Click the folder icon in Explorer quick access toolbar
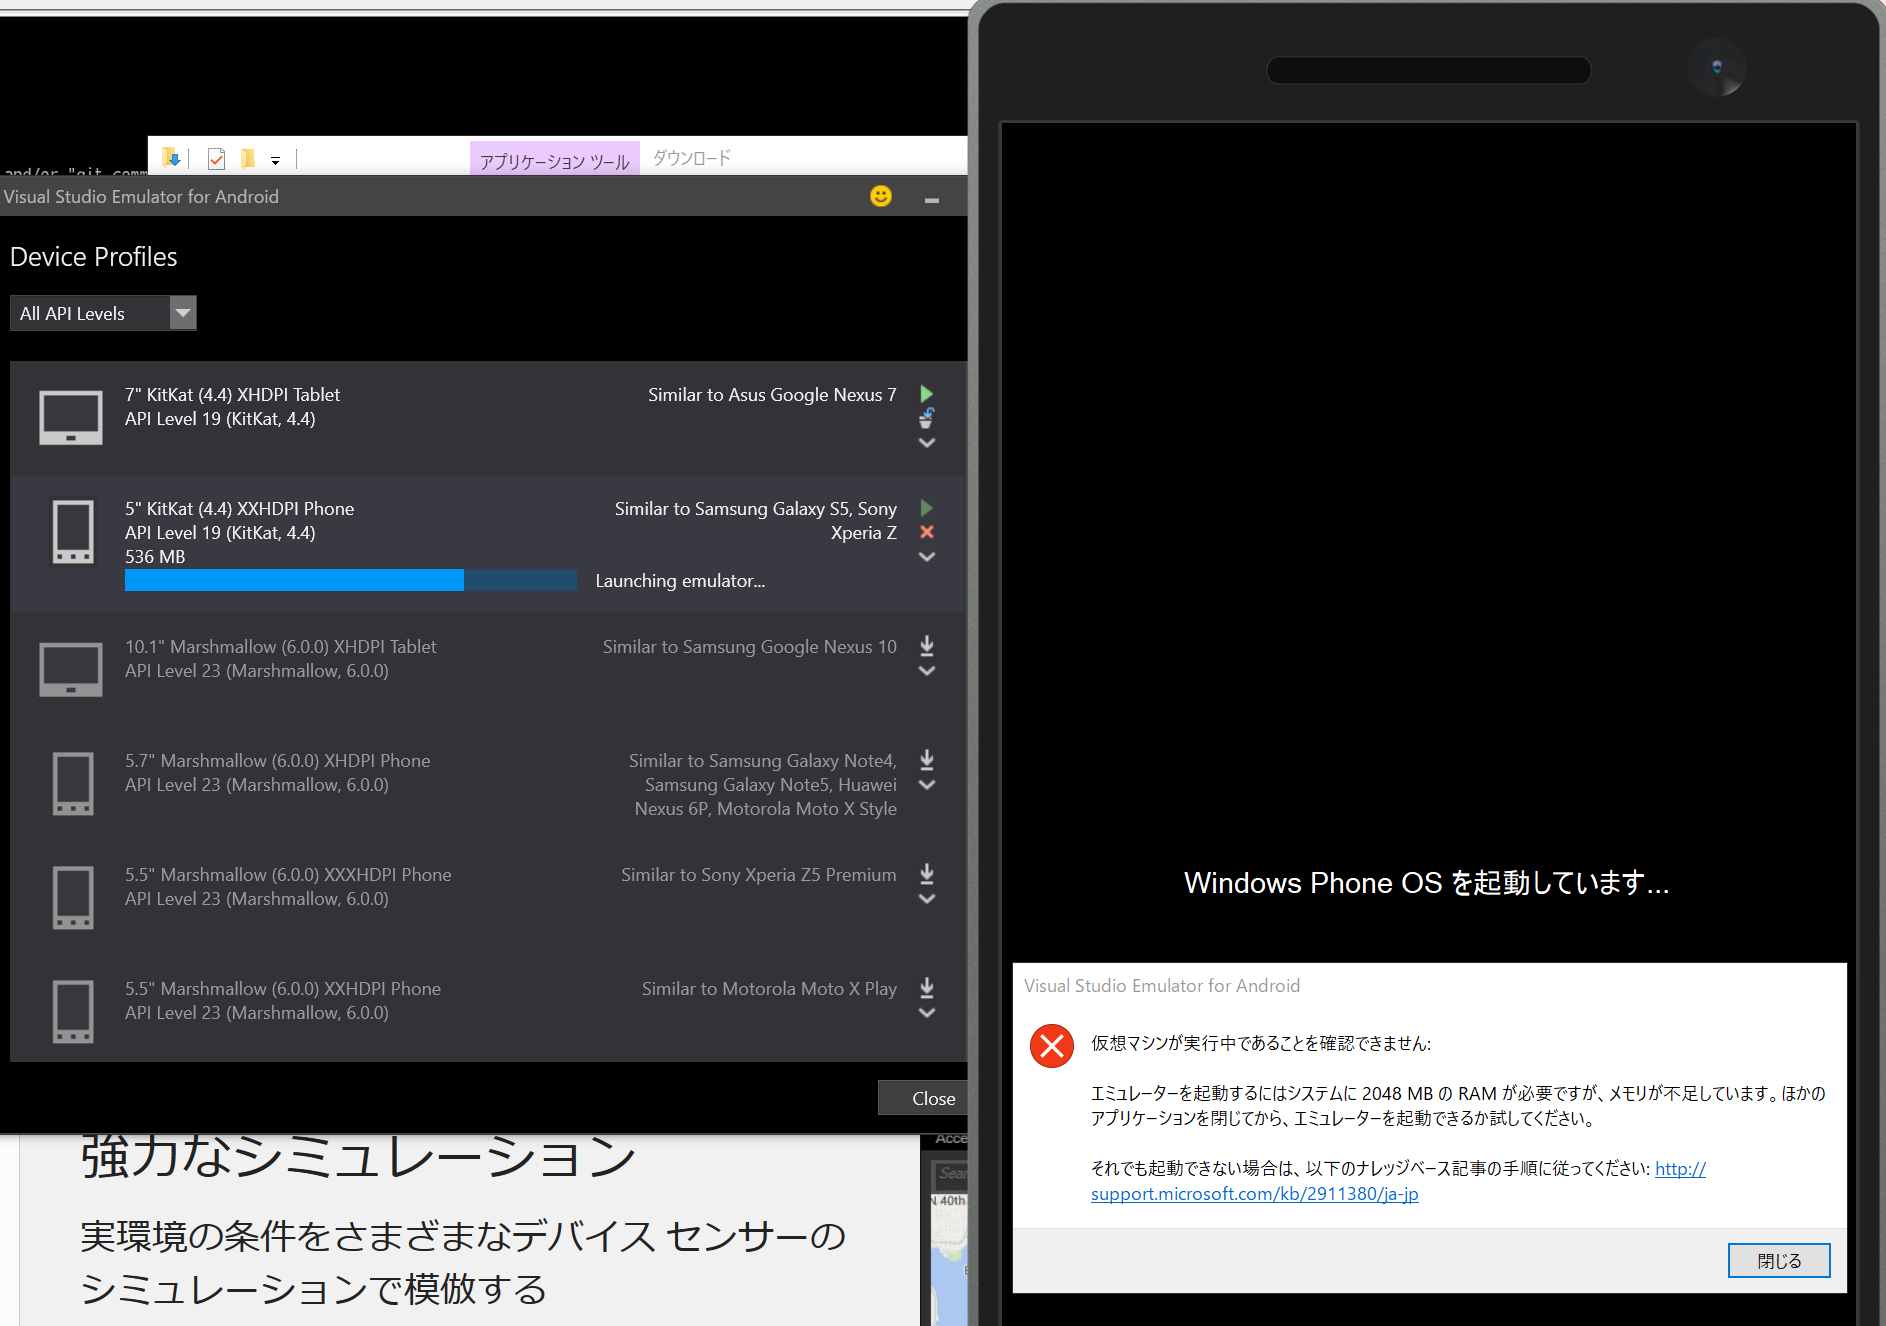The width and height of the screenshot is (1886, 1326). [x=171, y=158]
